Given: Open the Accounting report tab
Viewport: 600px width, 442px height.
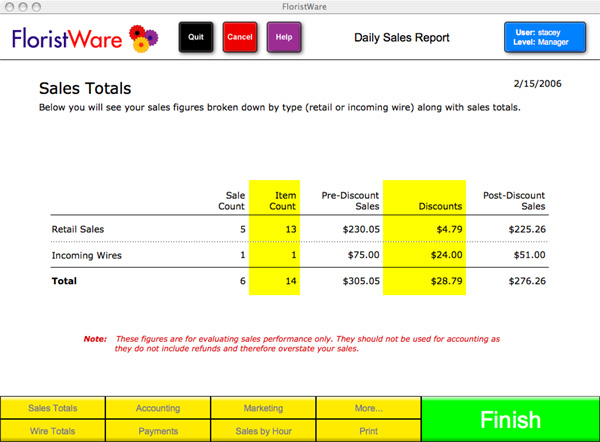Looking at the screenshot, I should 158,408.
